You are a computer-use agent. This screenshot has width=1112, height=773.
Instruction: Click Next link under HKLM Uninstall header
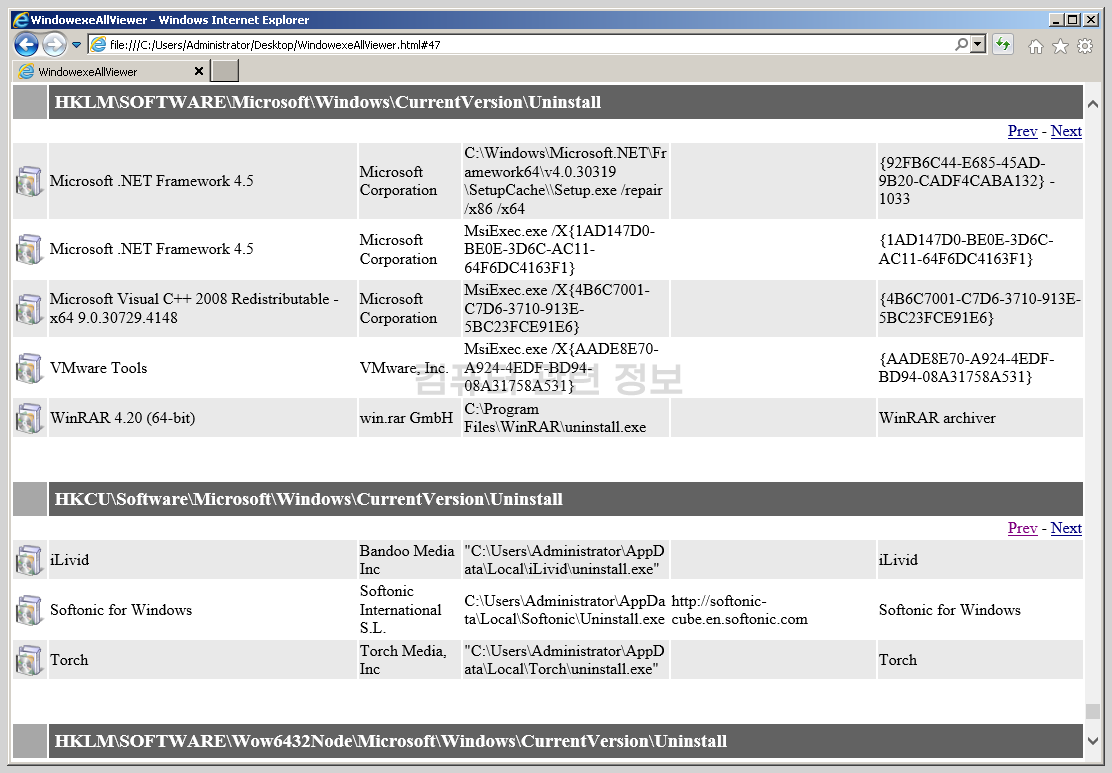[1066, 131]
